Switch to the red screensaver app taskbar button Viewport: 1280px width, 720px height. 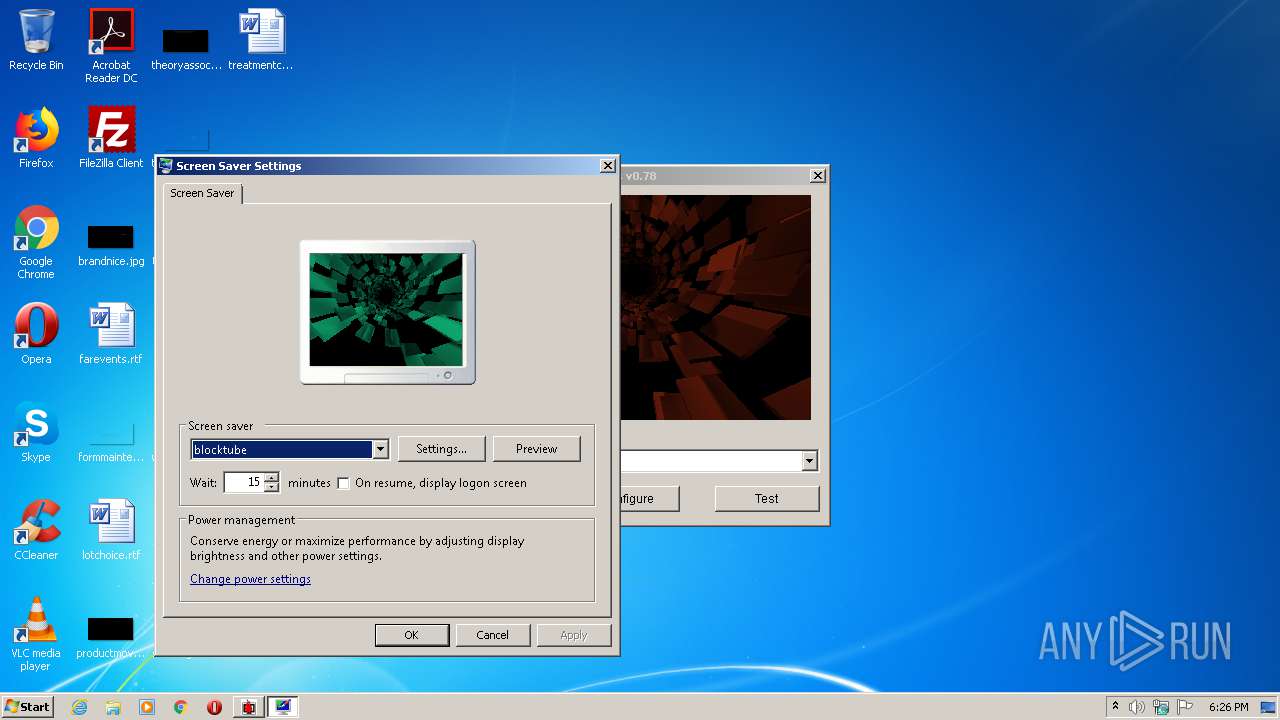[249, 707]
